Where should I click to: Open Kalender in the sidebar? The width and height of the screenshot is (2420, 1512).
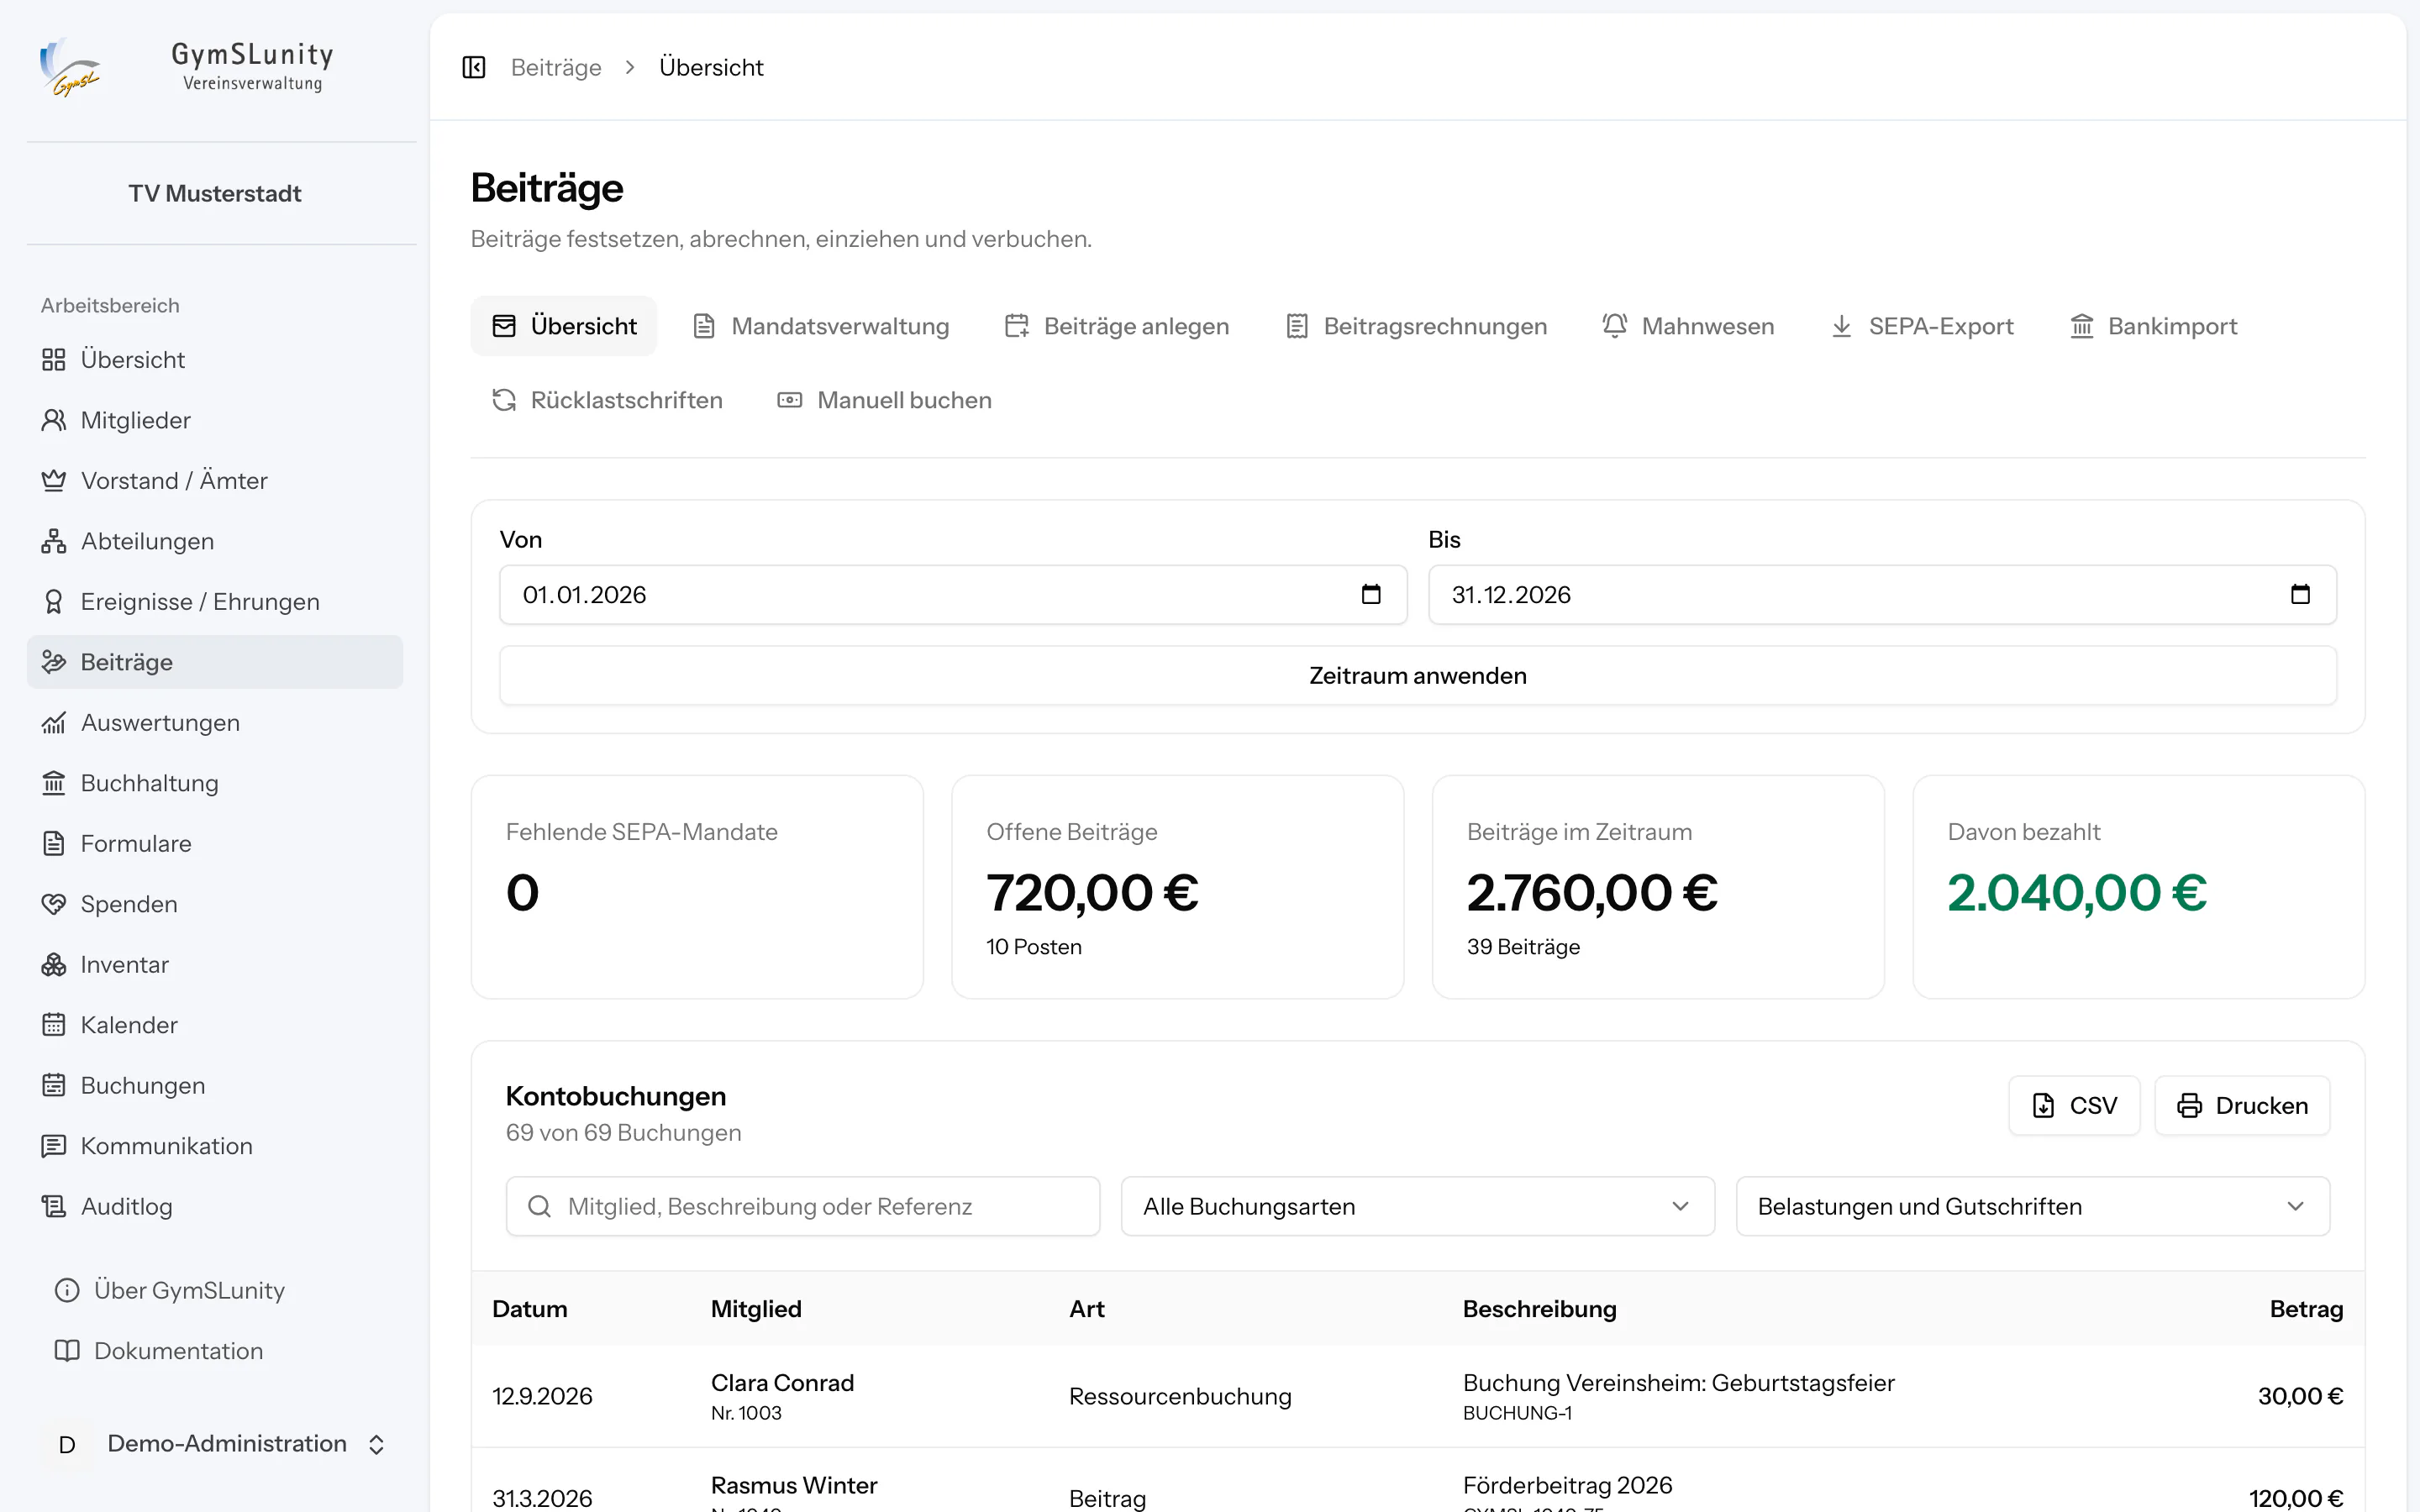[215, 1025]
